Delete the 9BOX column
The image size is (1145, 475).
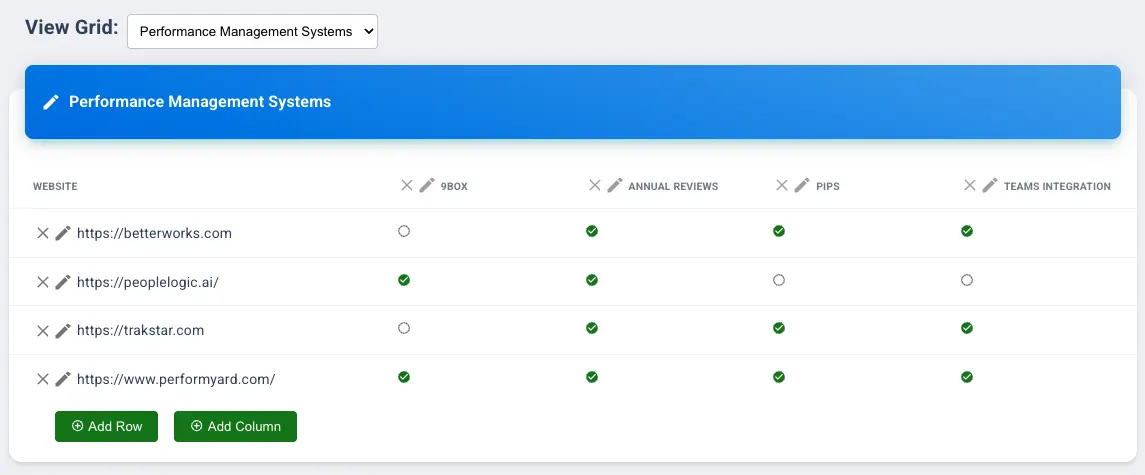coord(407,186)
